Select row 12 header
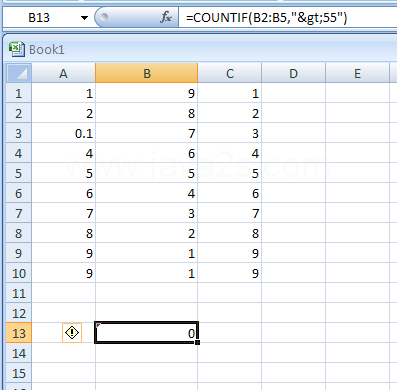The height and width of the screenshot is (390, 397). [x=19, y=313]
